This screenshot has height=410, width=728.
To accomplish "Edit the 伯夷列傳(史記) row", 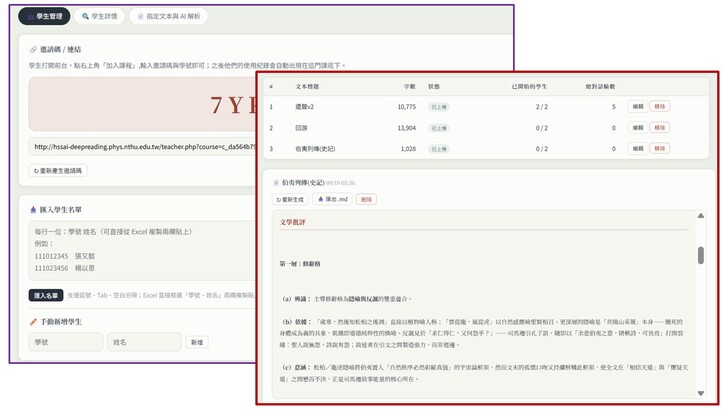I will pyautogui.click(x=638, y=149).
